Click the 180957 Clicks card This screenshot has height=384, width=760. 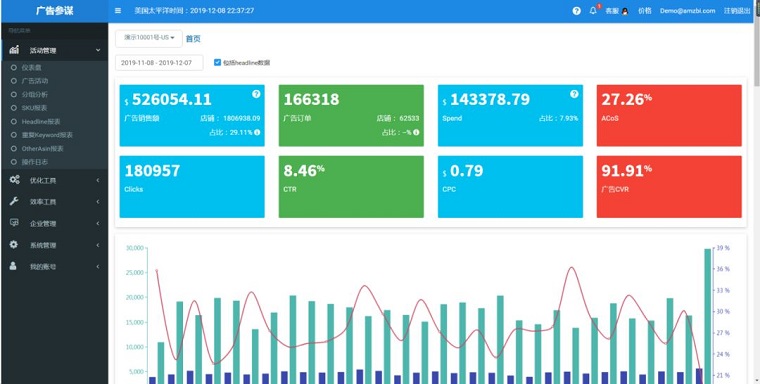(x=192, y=187)
